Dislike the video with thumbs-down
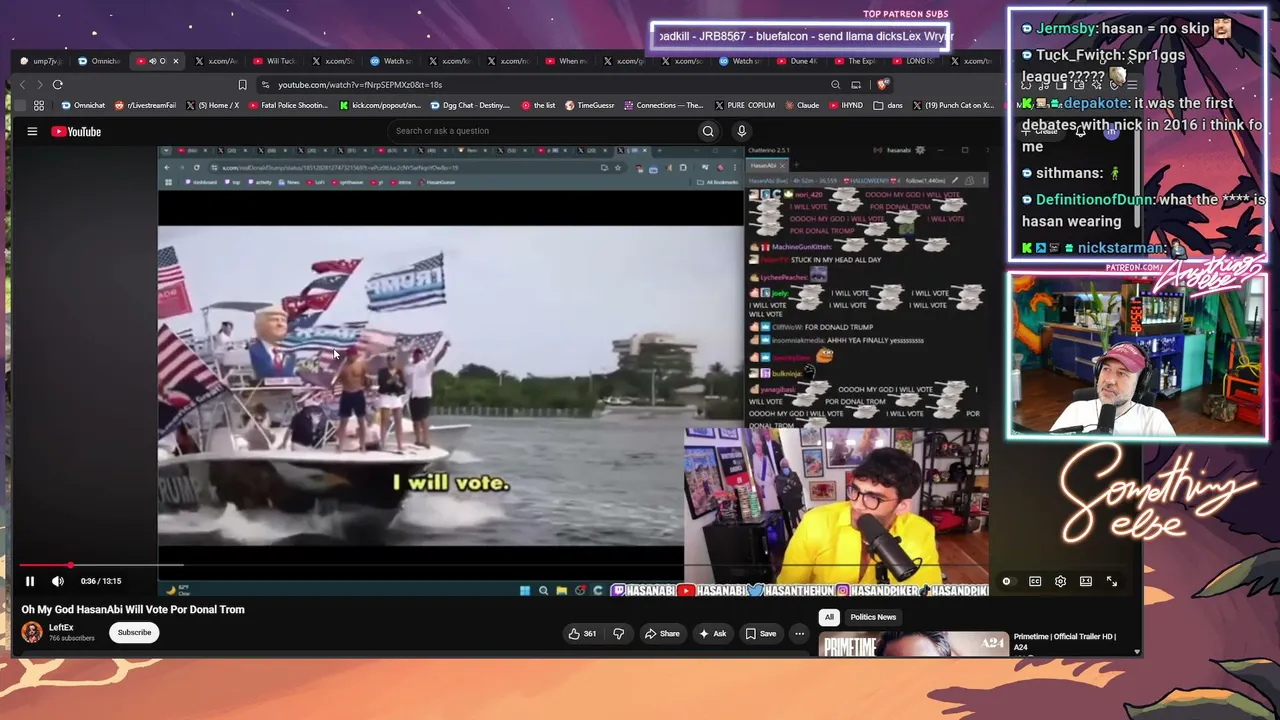This screenshot has height=720, width=1280. tap(618, 633)
